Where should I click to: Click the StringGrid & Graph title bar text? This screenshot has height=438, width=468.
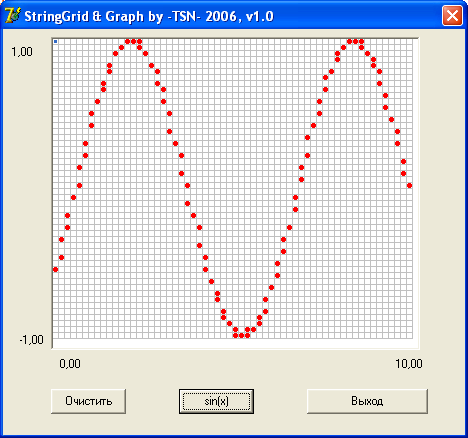coord(149,16)
